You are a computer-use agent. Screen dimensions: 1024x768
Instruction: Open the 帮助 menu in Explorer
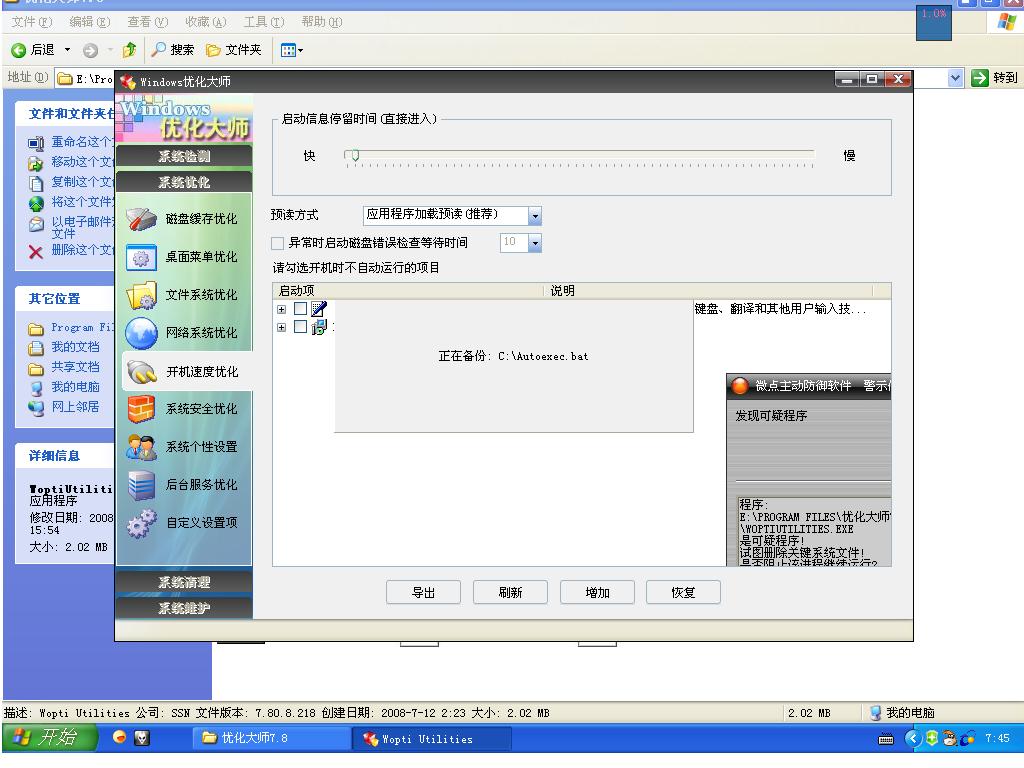point(322,22)
